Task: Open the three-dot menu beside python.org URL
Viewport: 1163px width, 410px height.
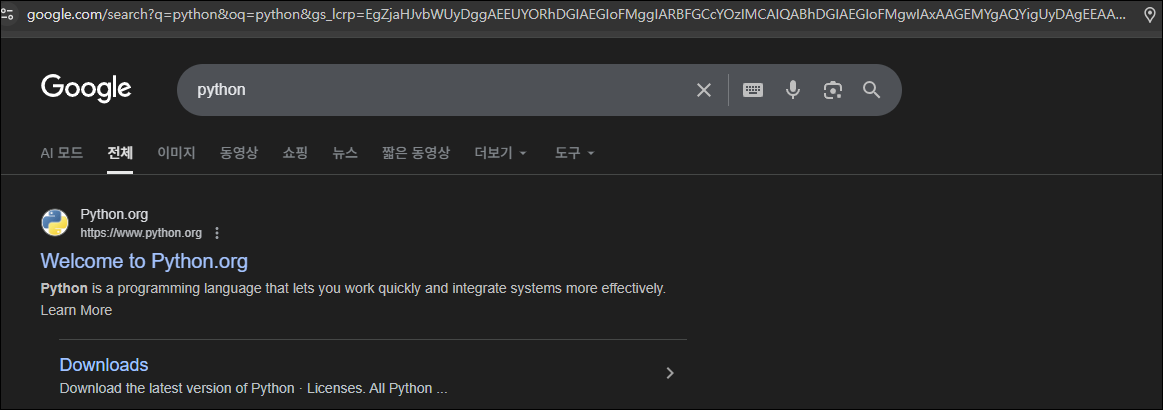Action: (x=217, y=233)
